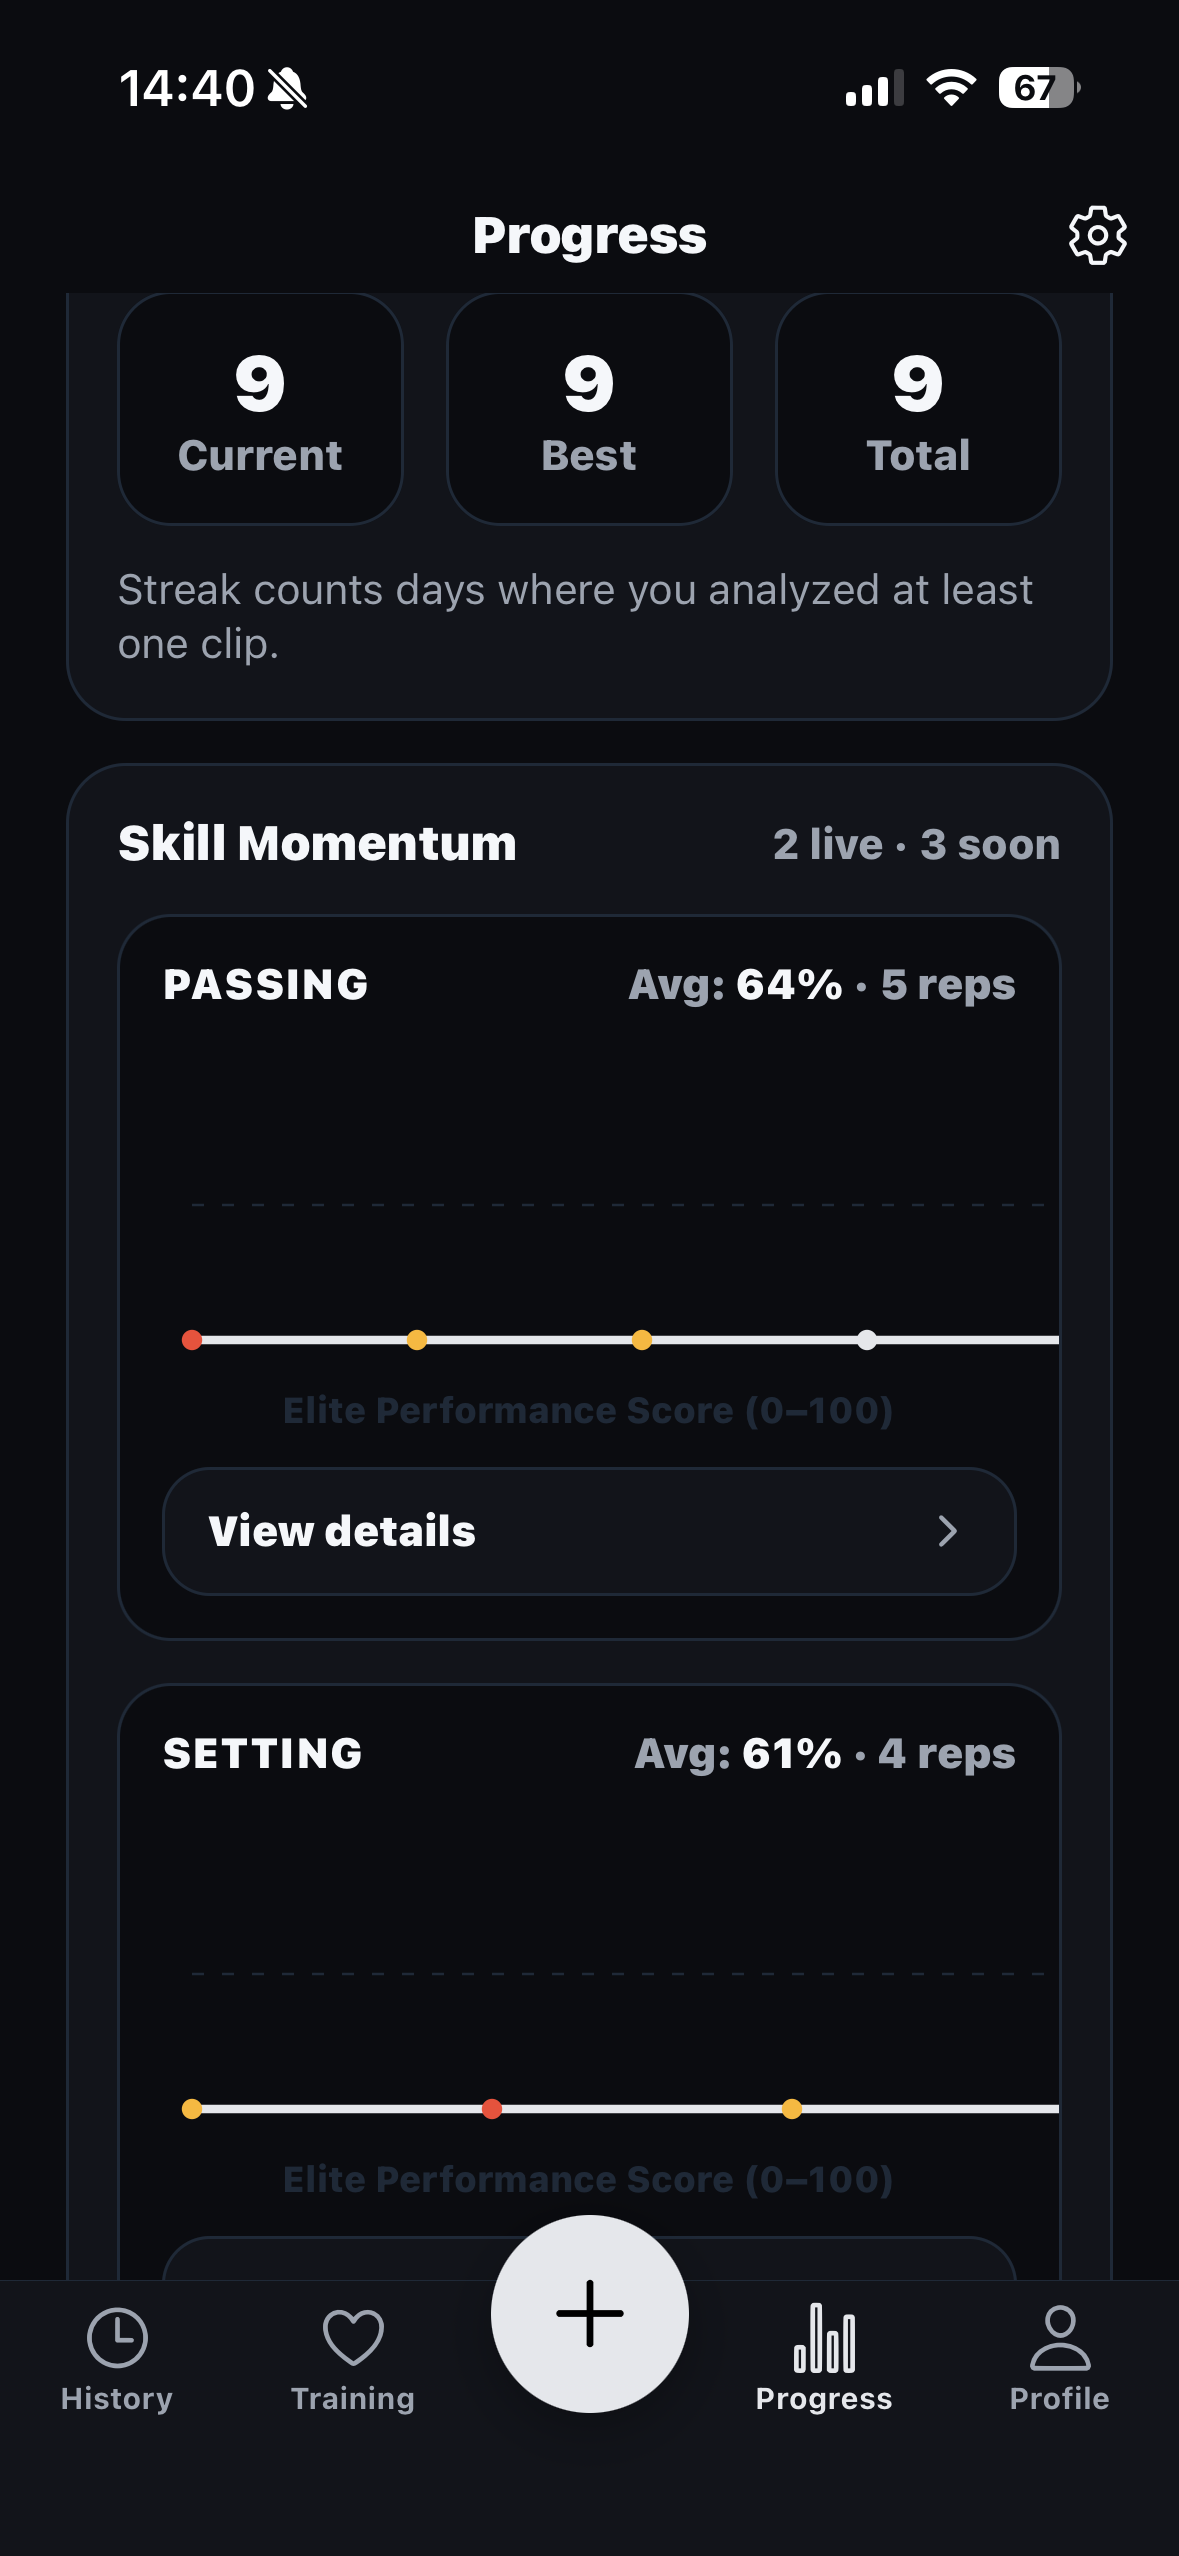This screenshot has height=2556, width=1179.
Task: Tap the chevron on Passing View details
Action: (947, 1531)
